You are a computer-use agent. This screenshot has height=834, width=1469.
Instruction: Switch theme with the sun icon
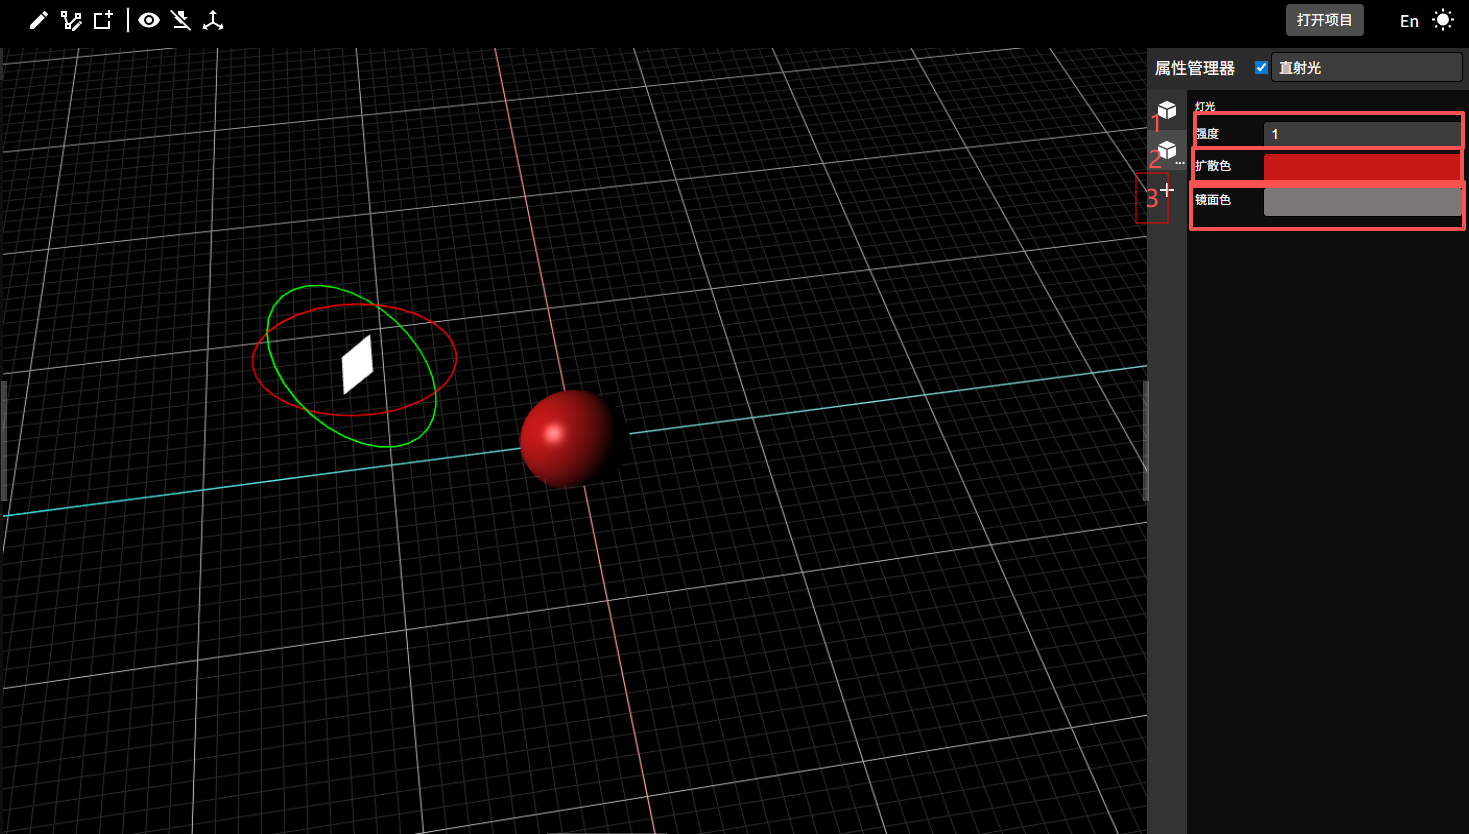1443,20
